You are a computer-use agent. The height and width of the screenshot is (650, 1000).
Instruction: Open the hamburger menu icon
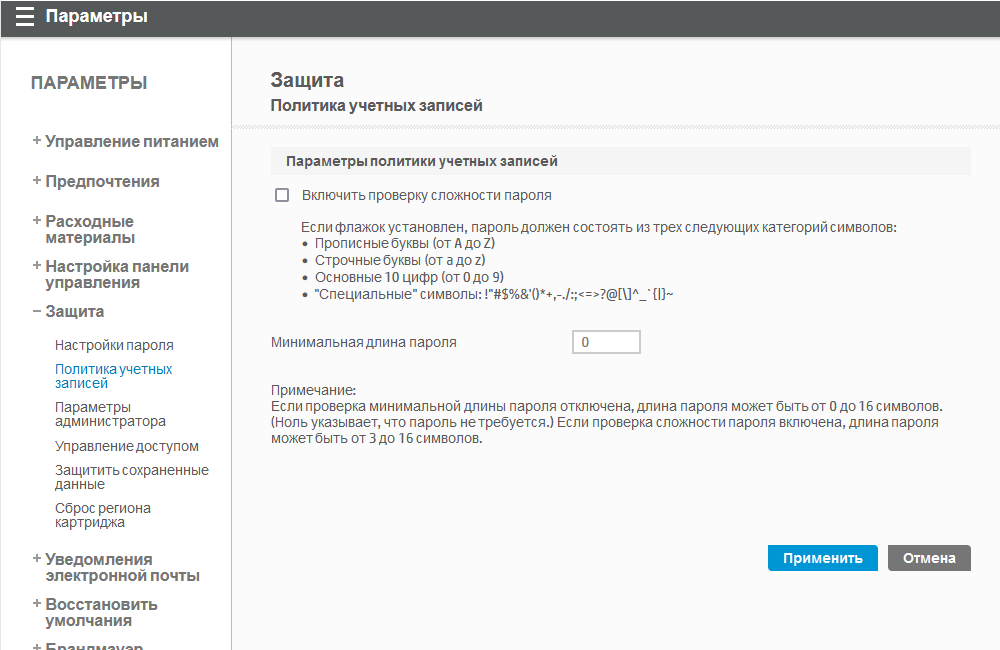[x=24, y=17]
